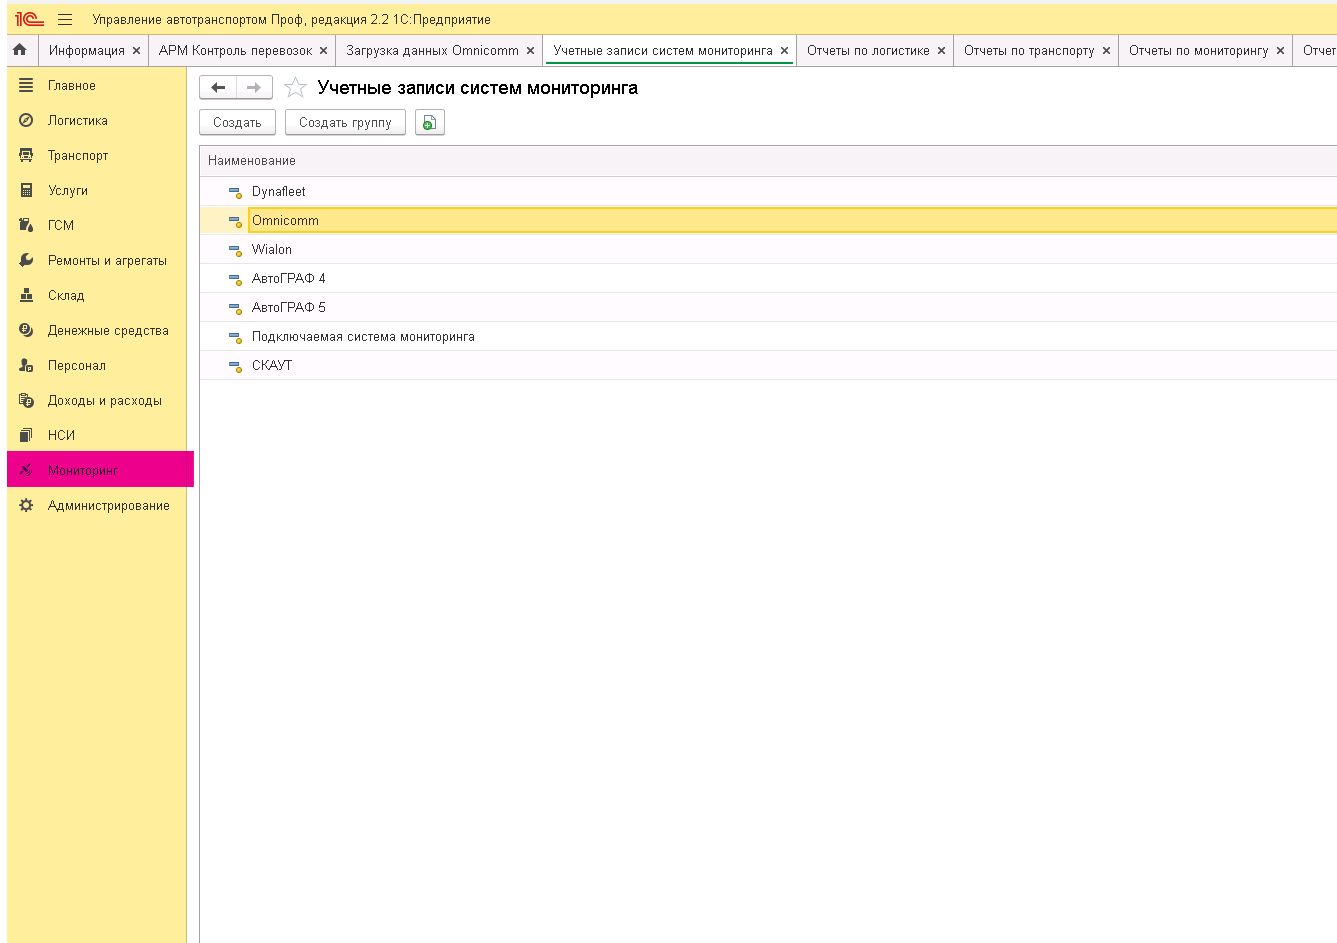Add current page to favorites star
Image resolution: width=1337 pixels, height=943 pixels.
point(295,88)
